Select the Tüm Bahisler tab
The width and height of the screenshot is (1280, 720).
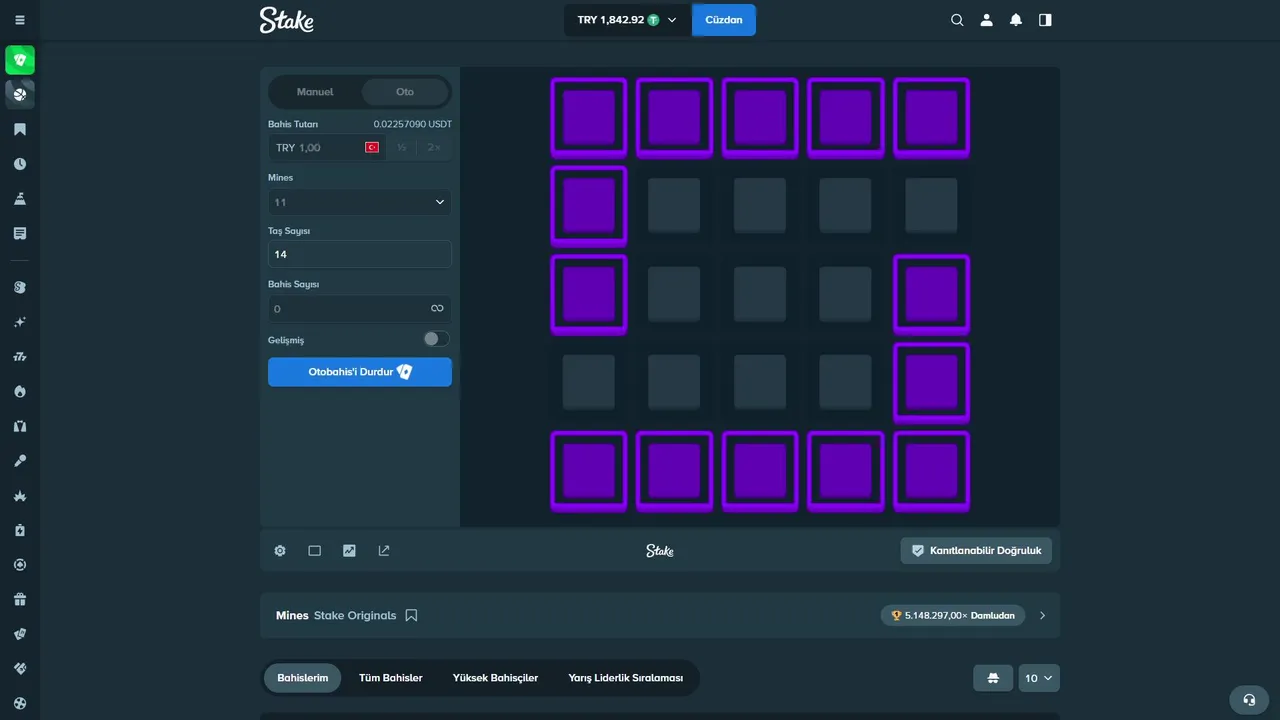click(x=391, y=678)
